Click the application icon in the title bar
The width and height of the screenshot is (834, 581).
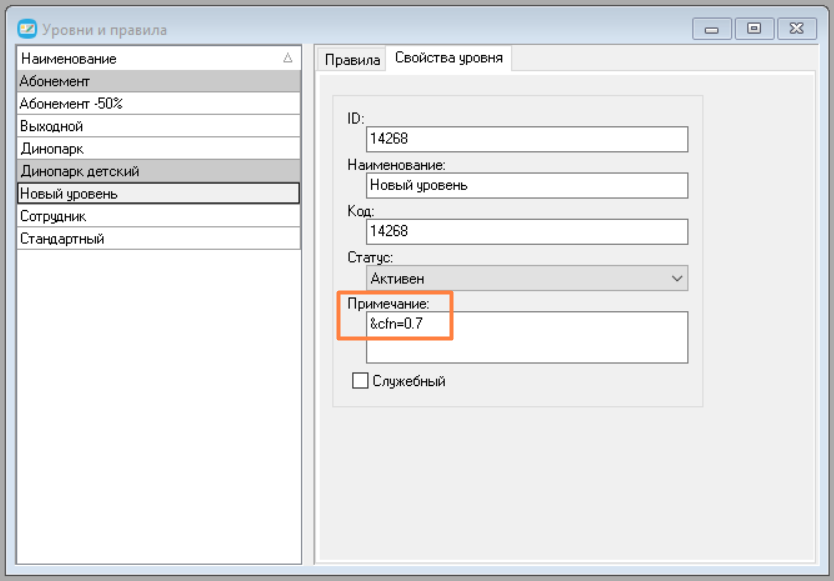[27, 29]
